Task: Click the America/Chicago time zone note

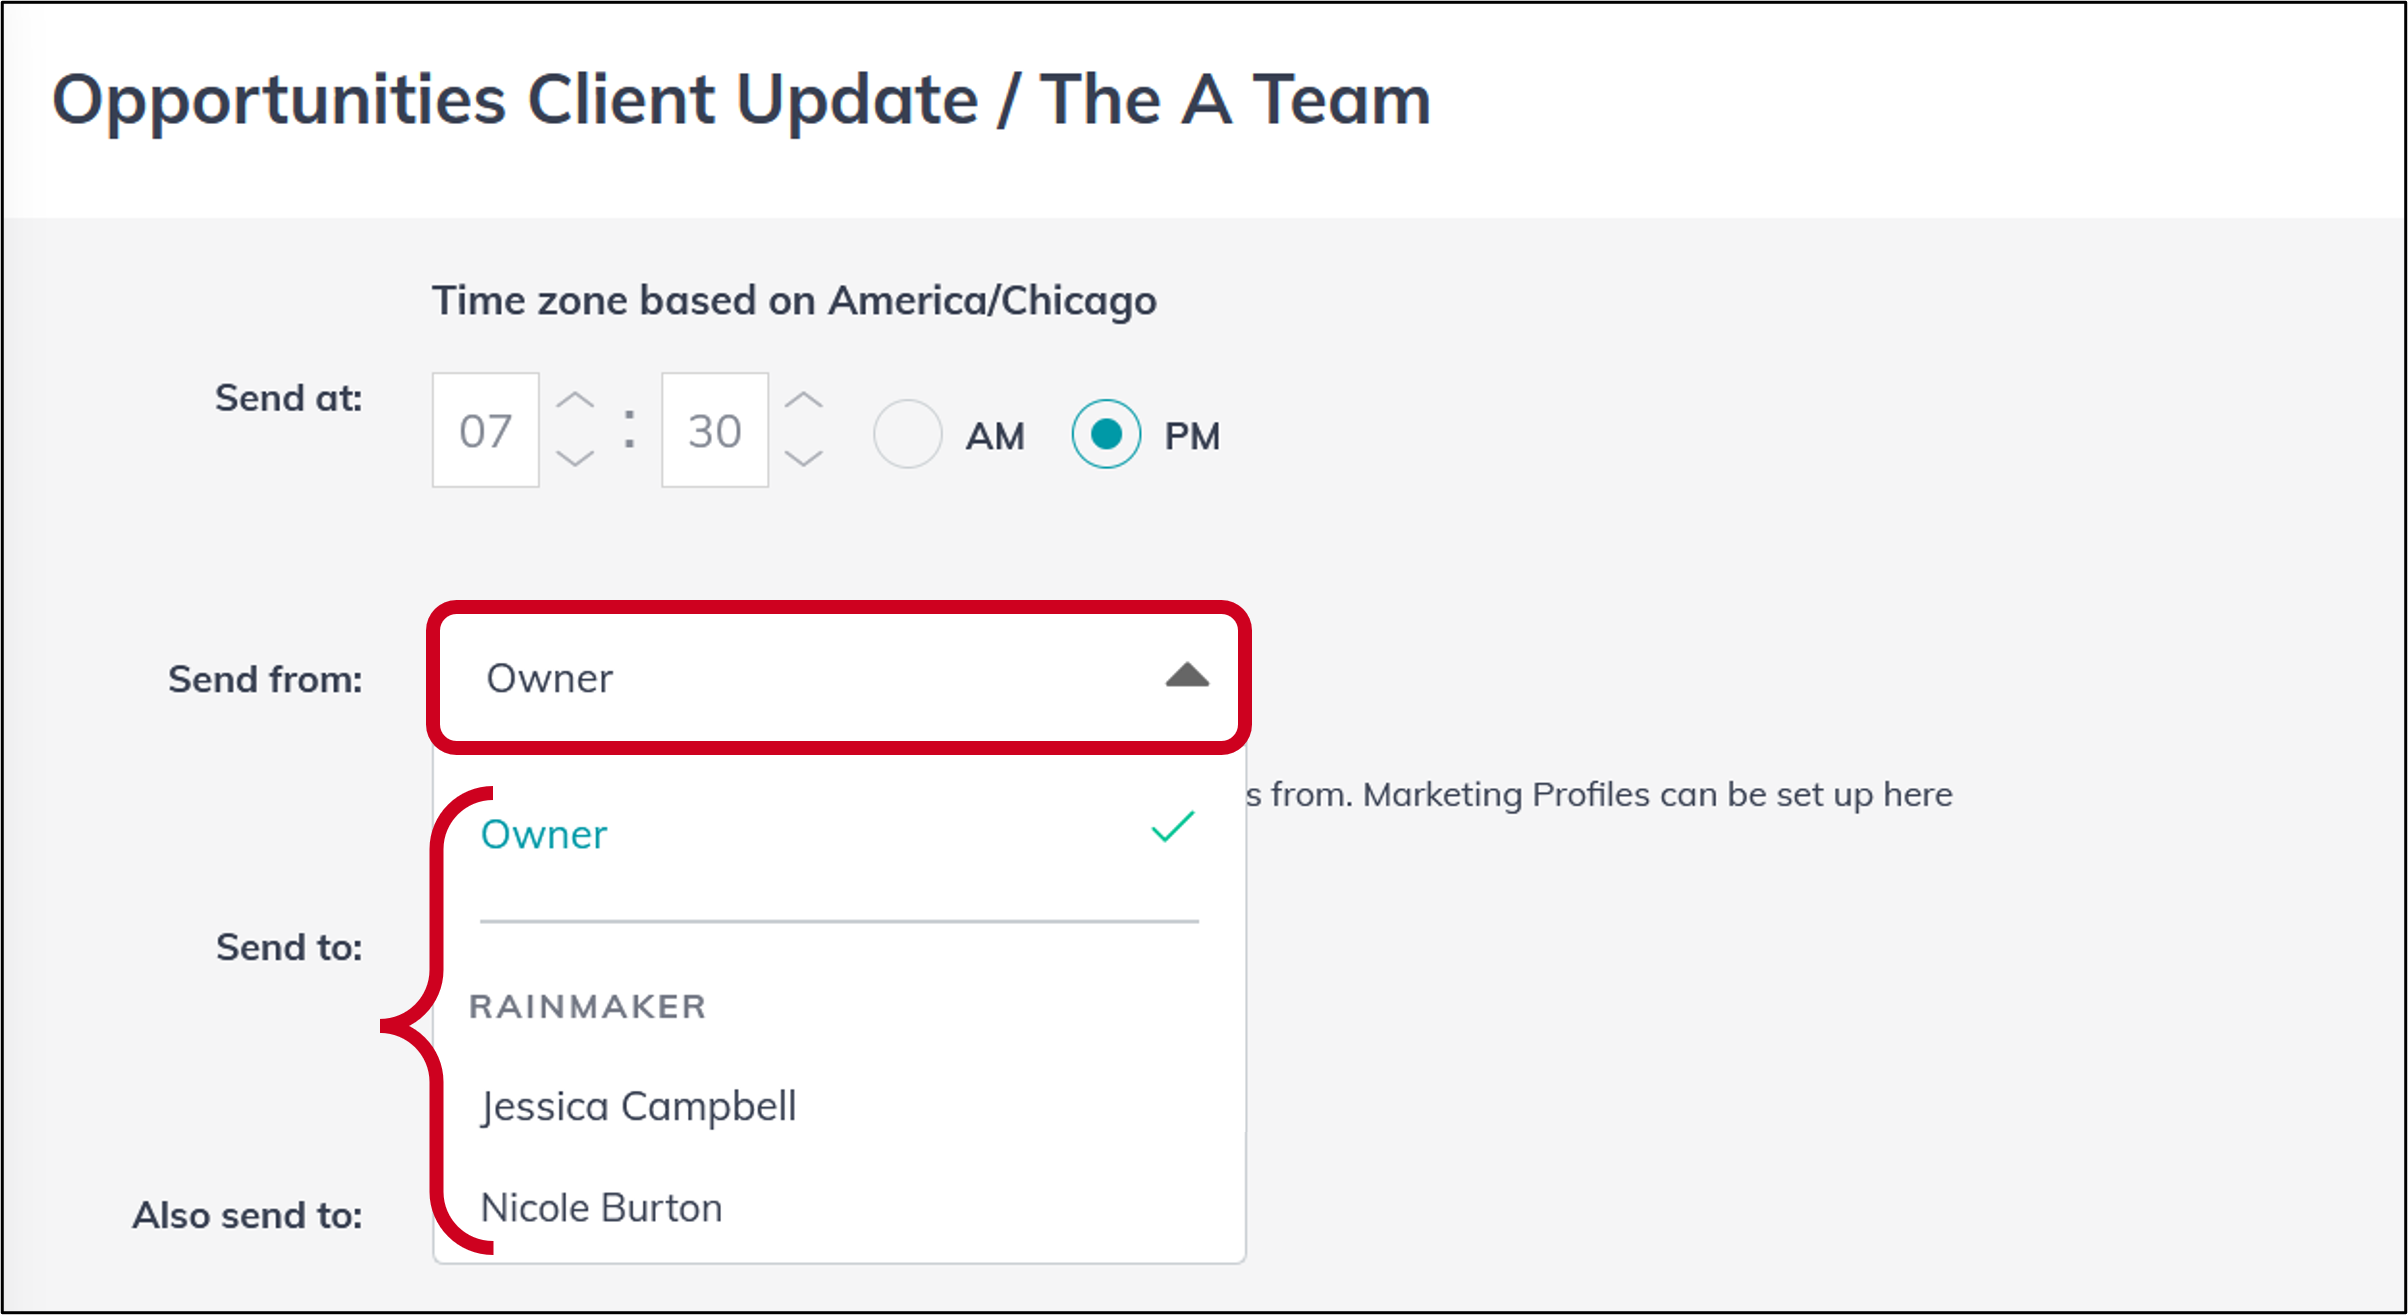Action: click(794, 301)
